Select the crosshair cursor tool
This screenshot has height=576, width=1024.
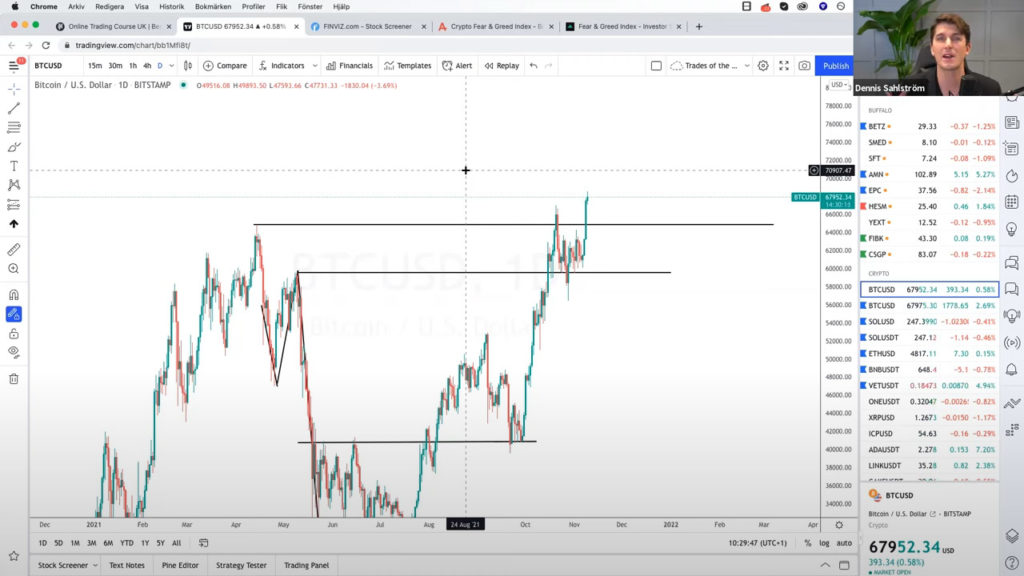pos(14,89)
